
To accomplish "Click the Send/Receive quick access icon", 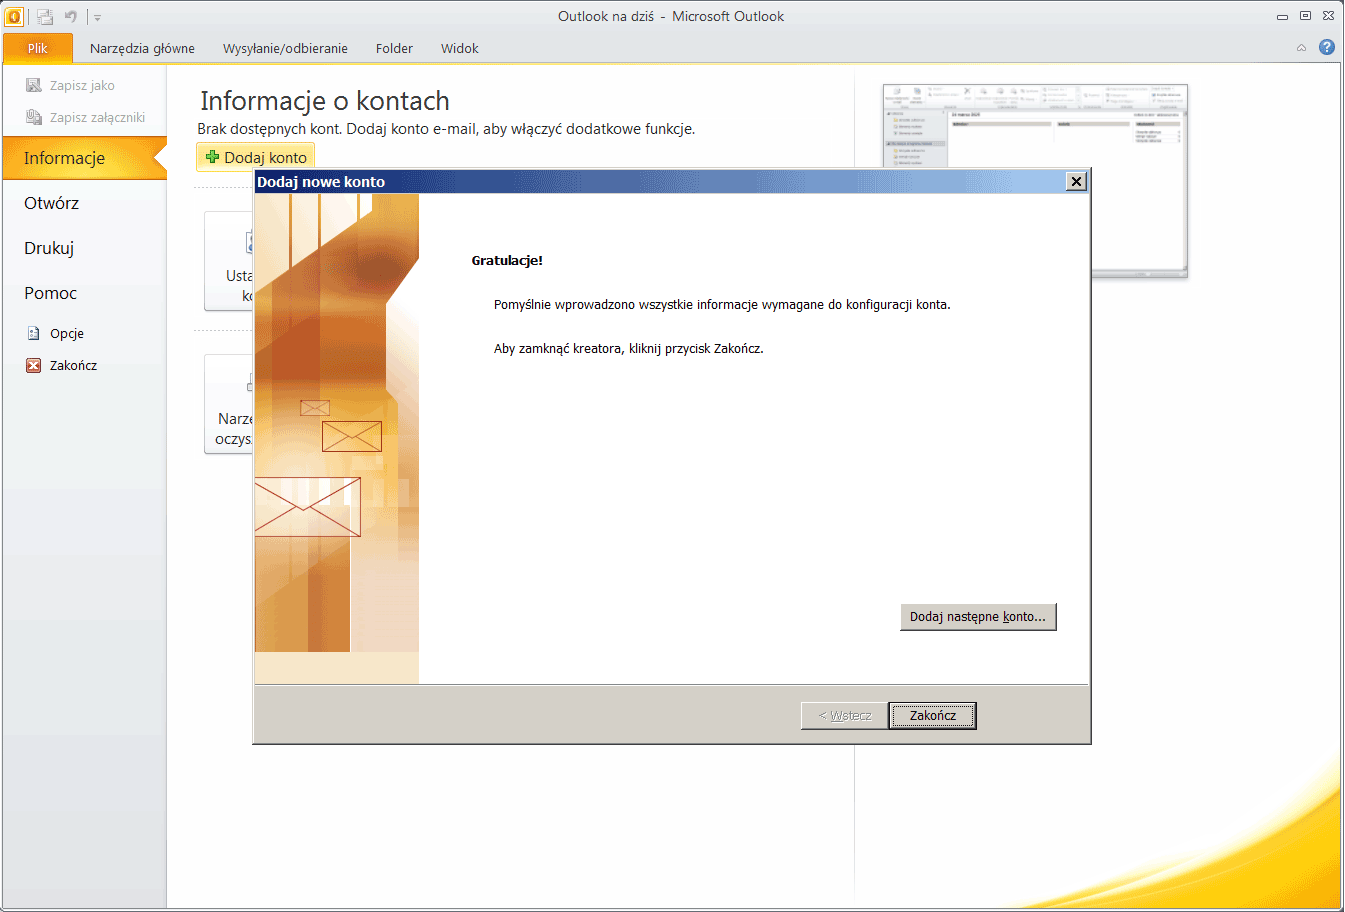I will 45,16.
